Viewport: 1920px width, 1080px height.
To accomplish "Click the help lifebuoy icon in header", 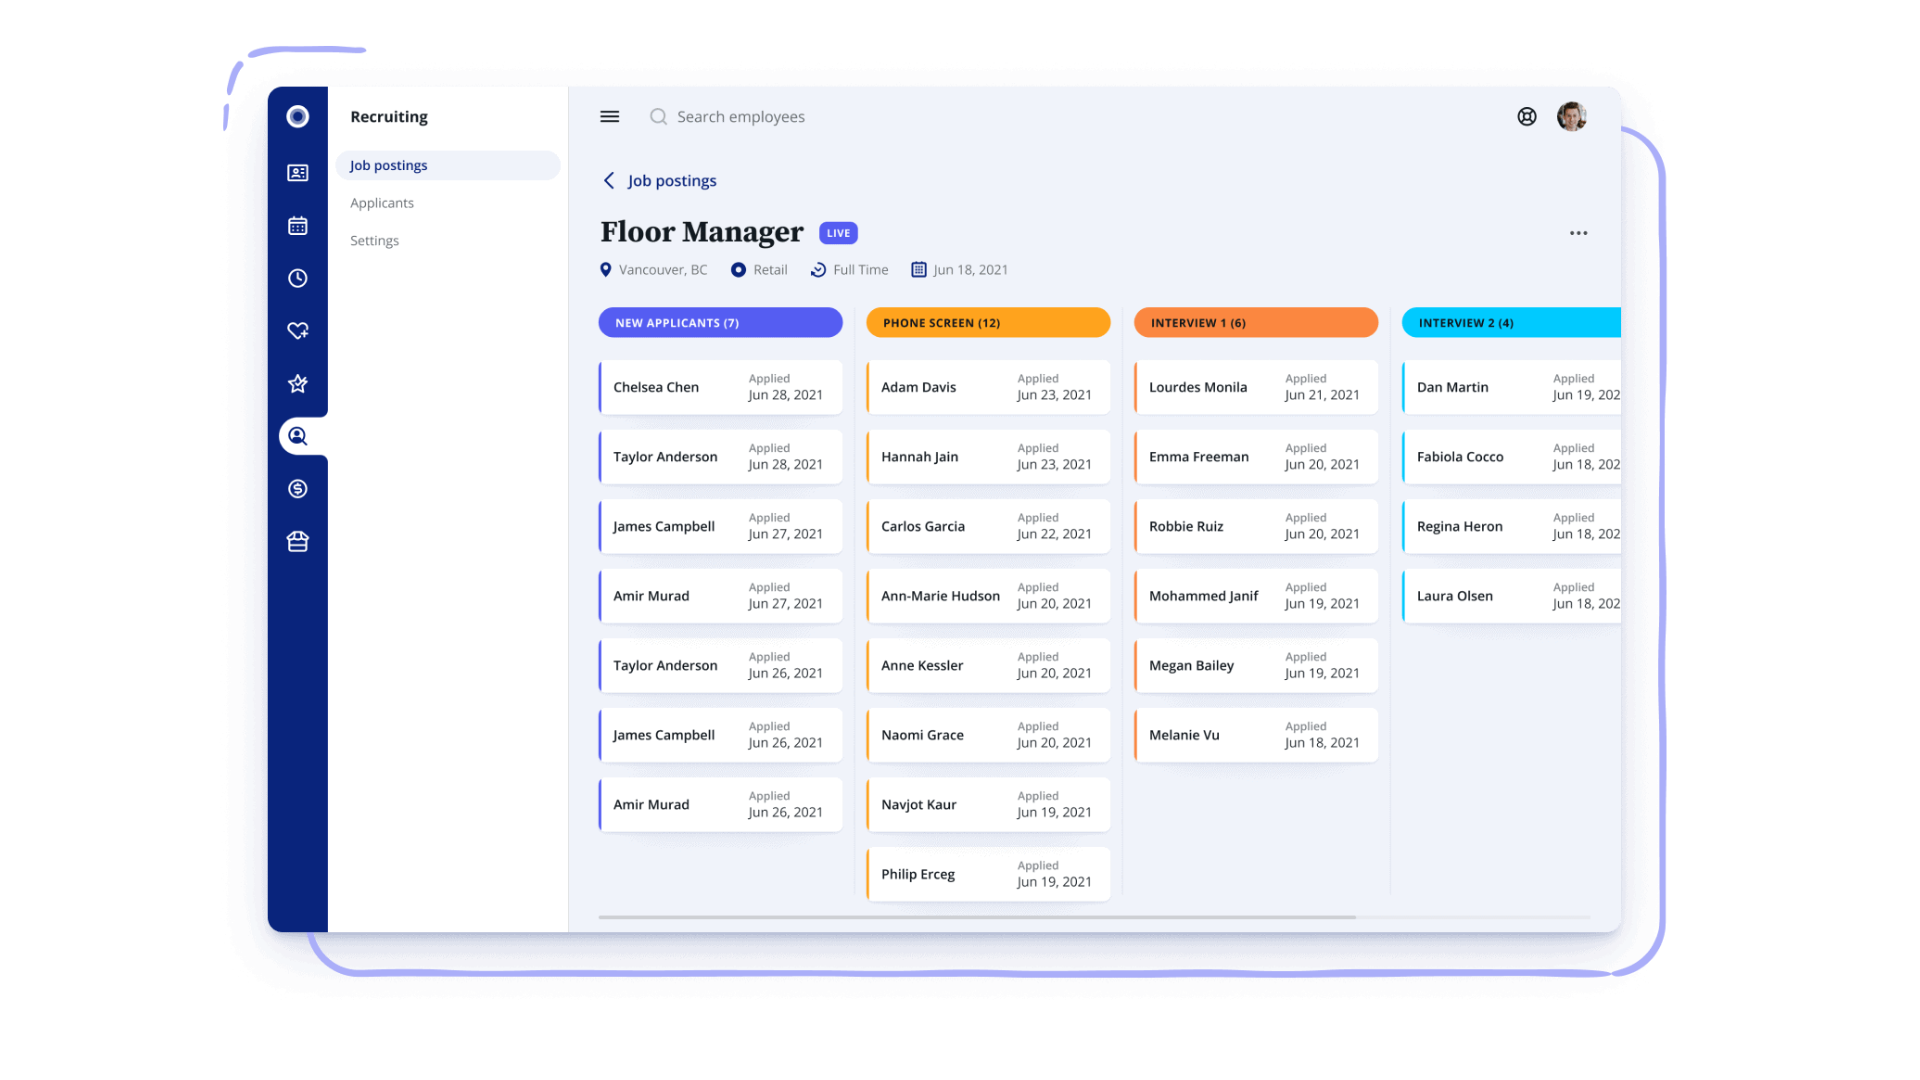I will (x=1526, y=117).
